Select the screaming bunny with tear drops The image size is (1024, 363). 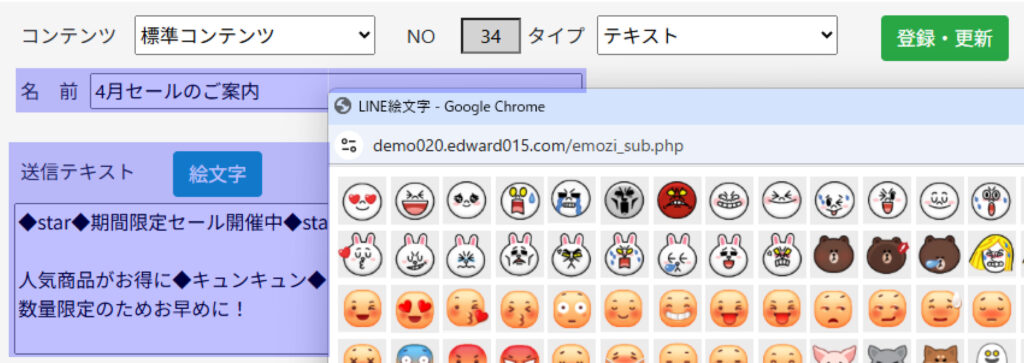(624, 255)
